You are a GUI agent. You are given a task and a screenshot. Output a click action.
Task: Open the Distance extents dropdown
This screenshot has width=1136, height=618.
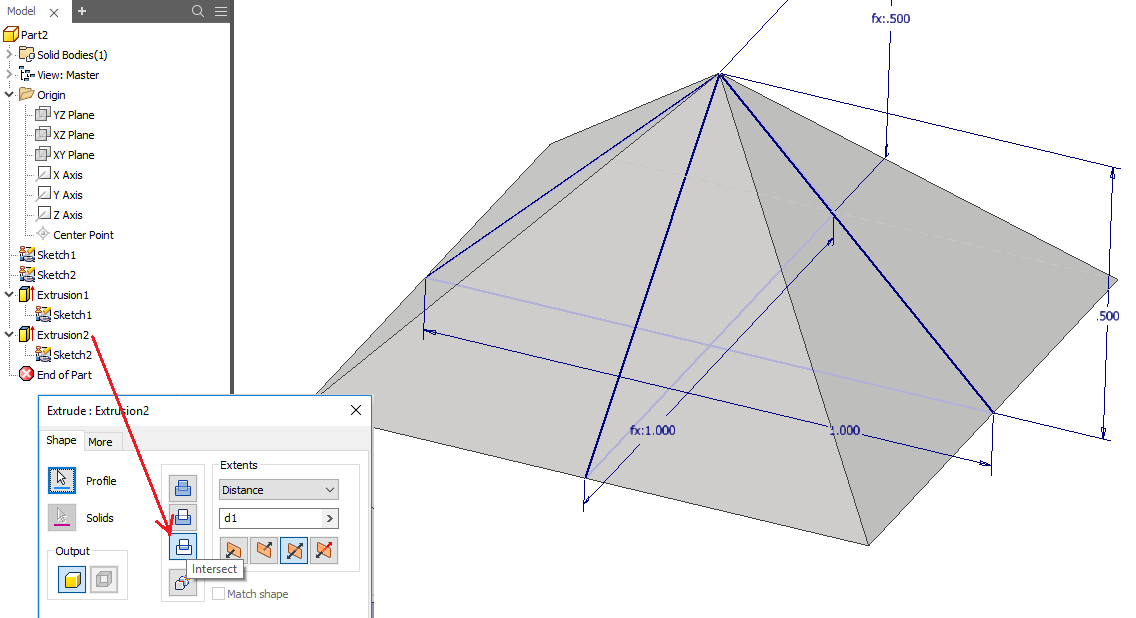tap(278, 490)
